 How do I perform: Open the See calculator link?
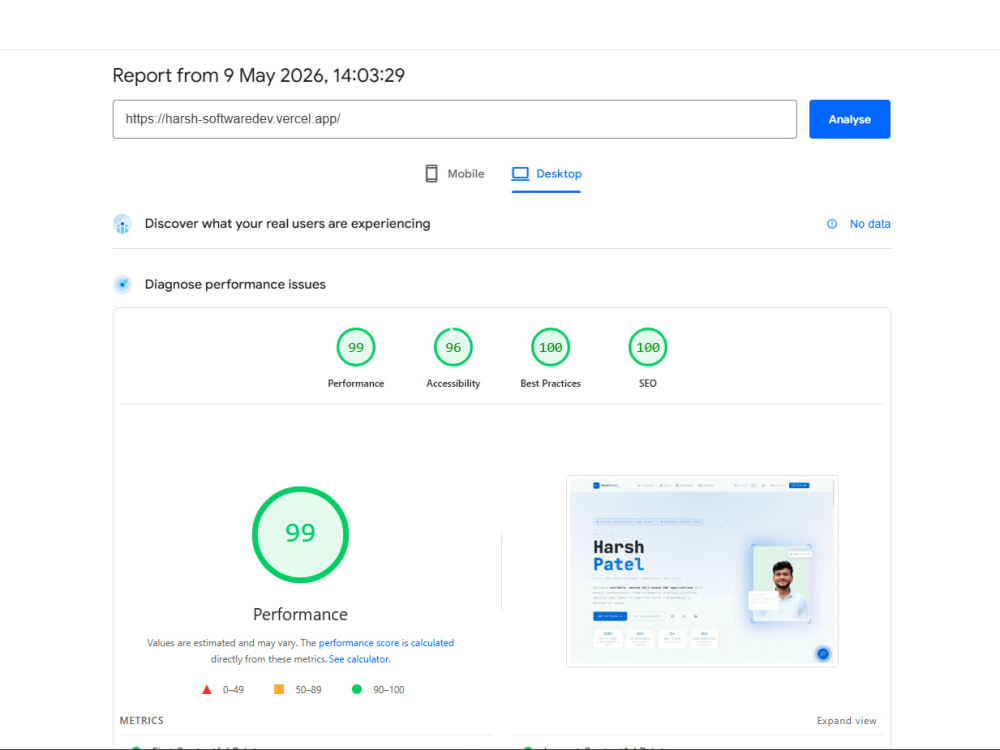(359, 659)
